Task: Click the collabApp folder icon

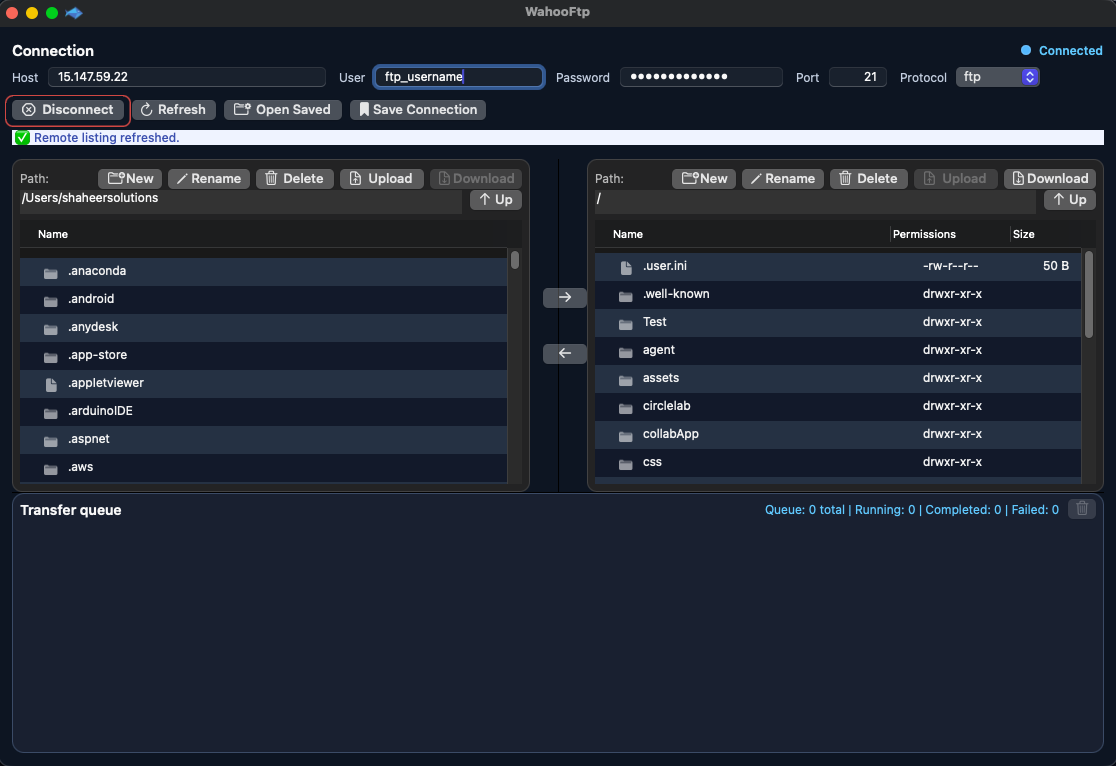Action: click(x=626, y=436)
